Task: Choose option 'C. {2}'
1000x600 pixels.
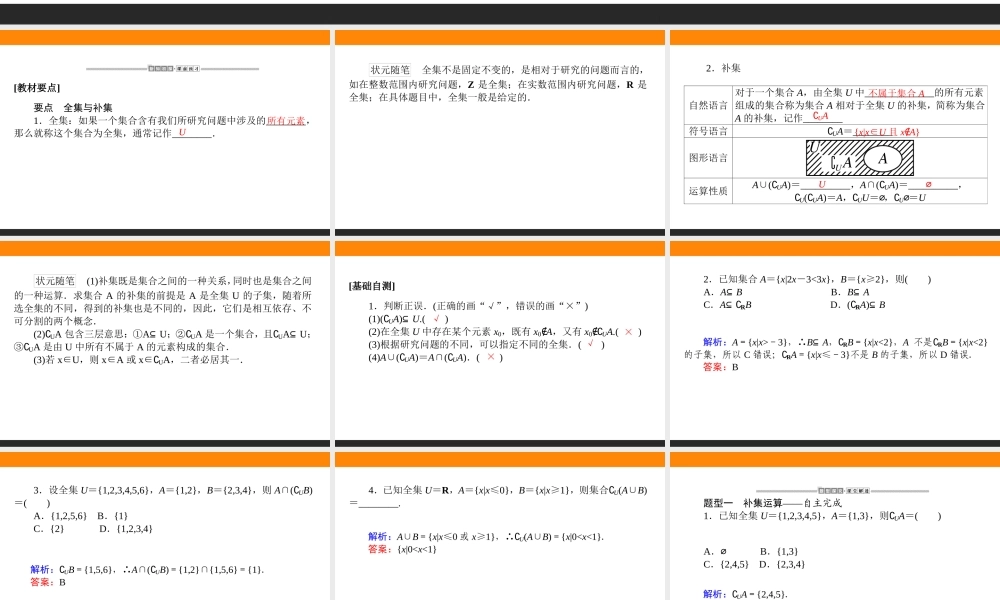Action: 48,529
